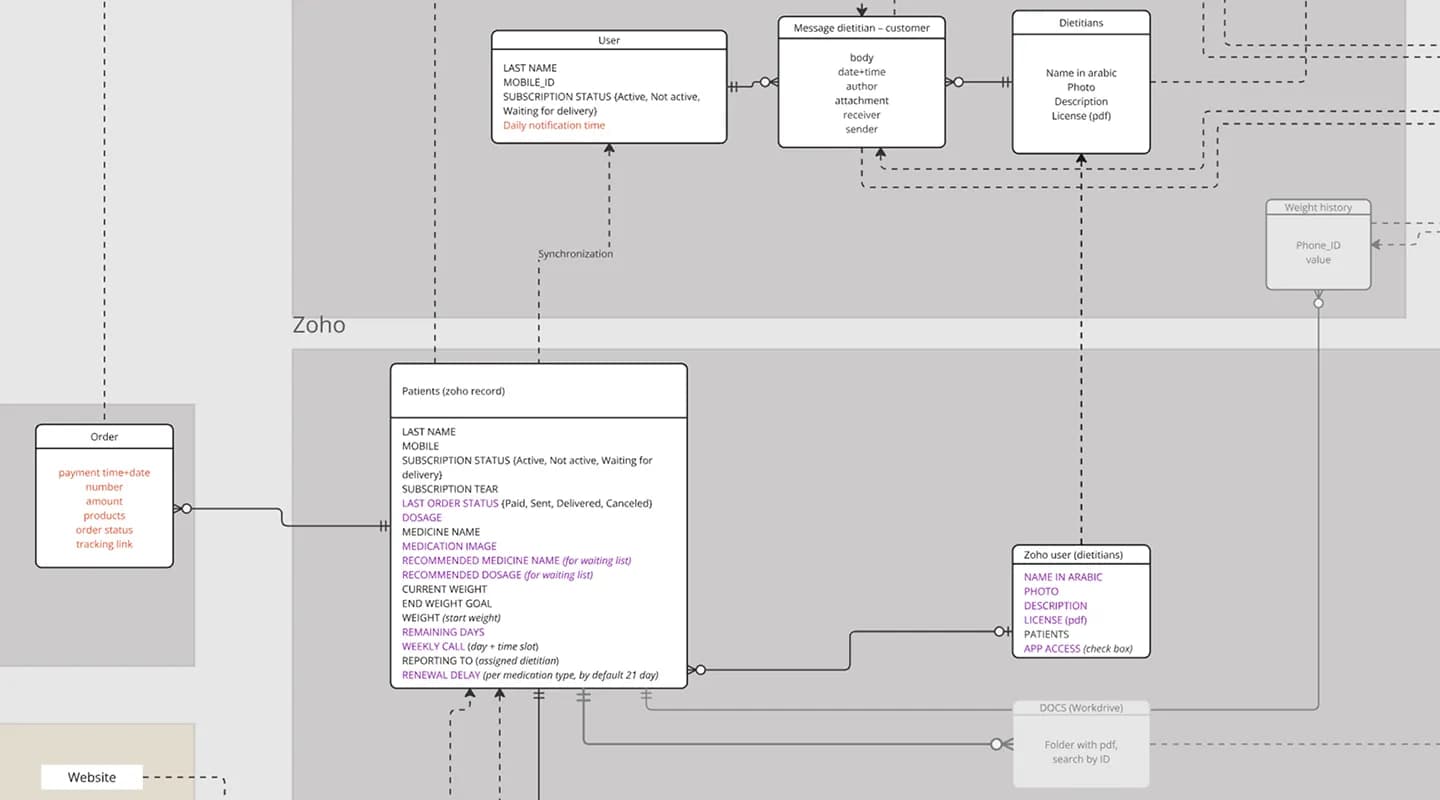Screen dimensions: 1440x800
Task: Click License (pdf) in Dietitians entity
Action: pos(1081,116)
